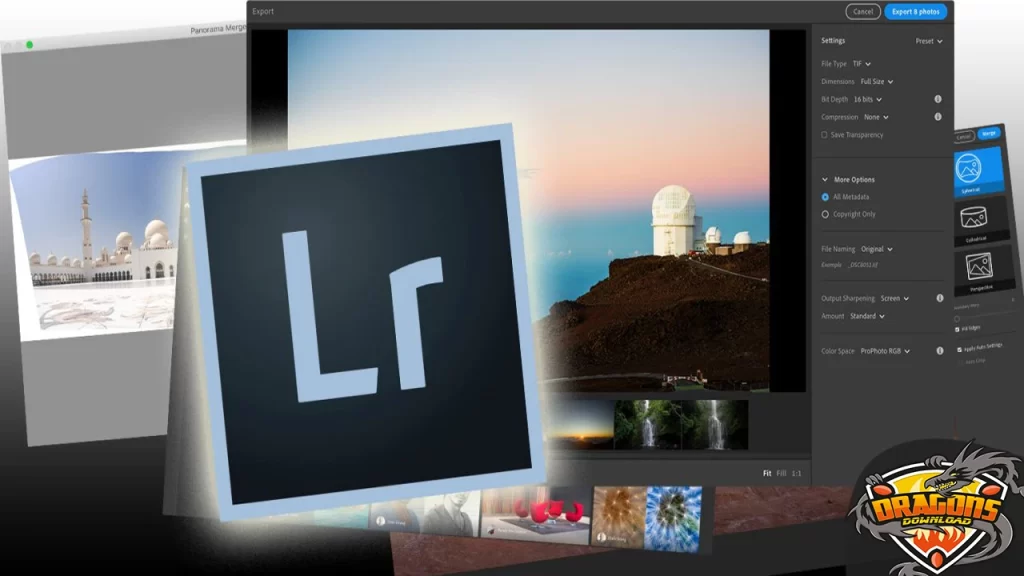1024x576 pixels.
Task: Click the Export 8 photos button
Action: coord(916,12)
